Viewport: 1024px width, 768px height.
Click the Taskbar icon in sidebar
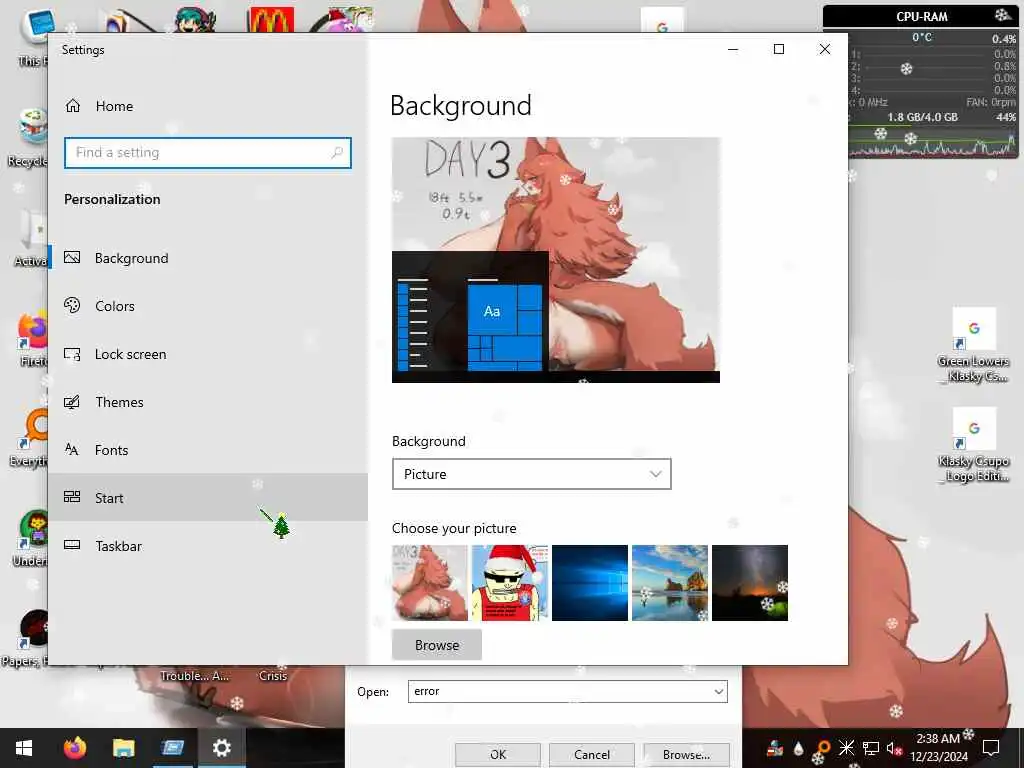[72, 545]
